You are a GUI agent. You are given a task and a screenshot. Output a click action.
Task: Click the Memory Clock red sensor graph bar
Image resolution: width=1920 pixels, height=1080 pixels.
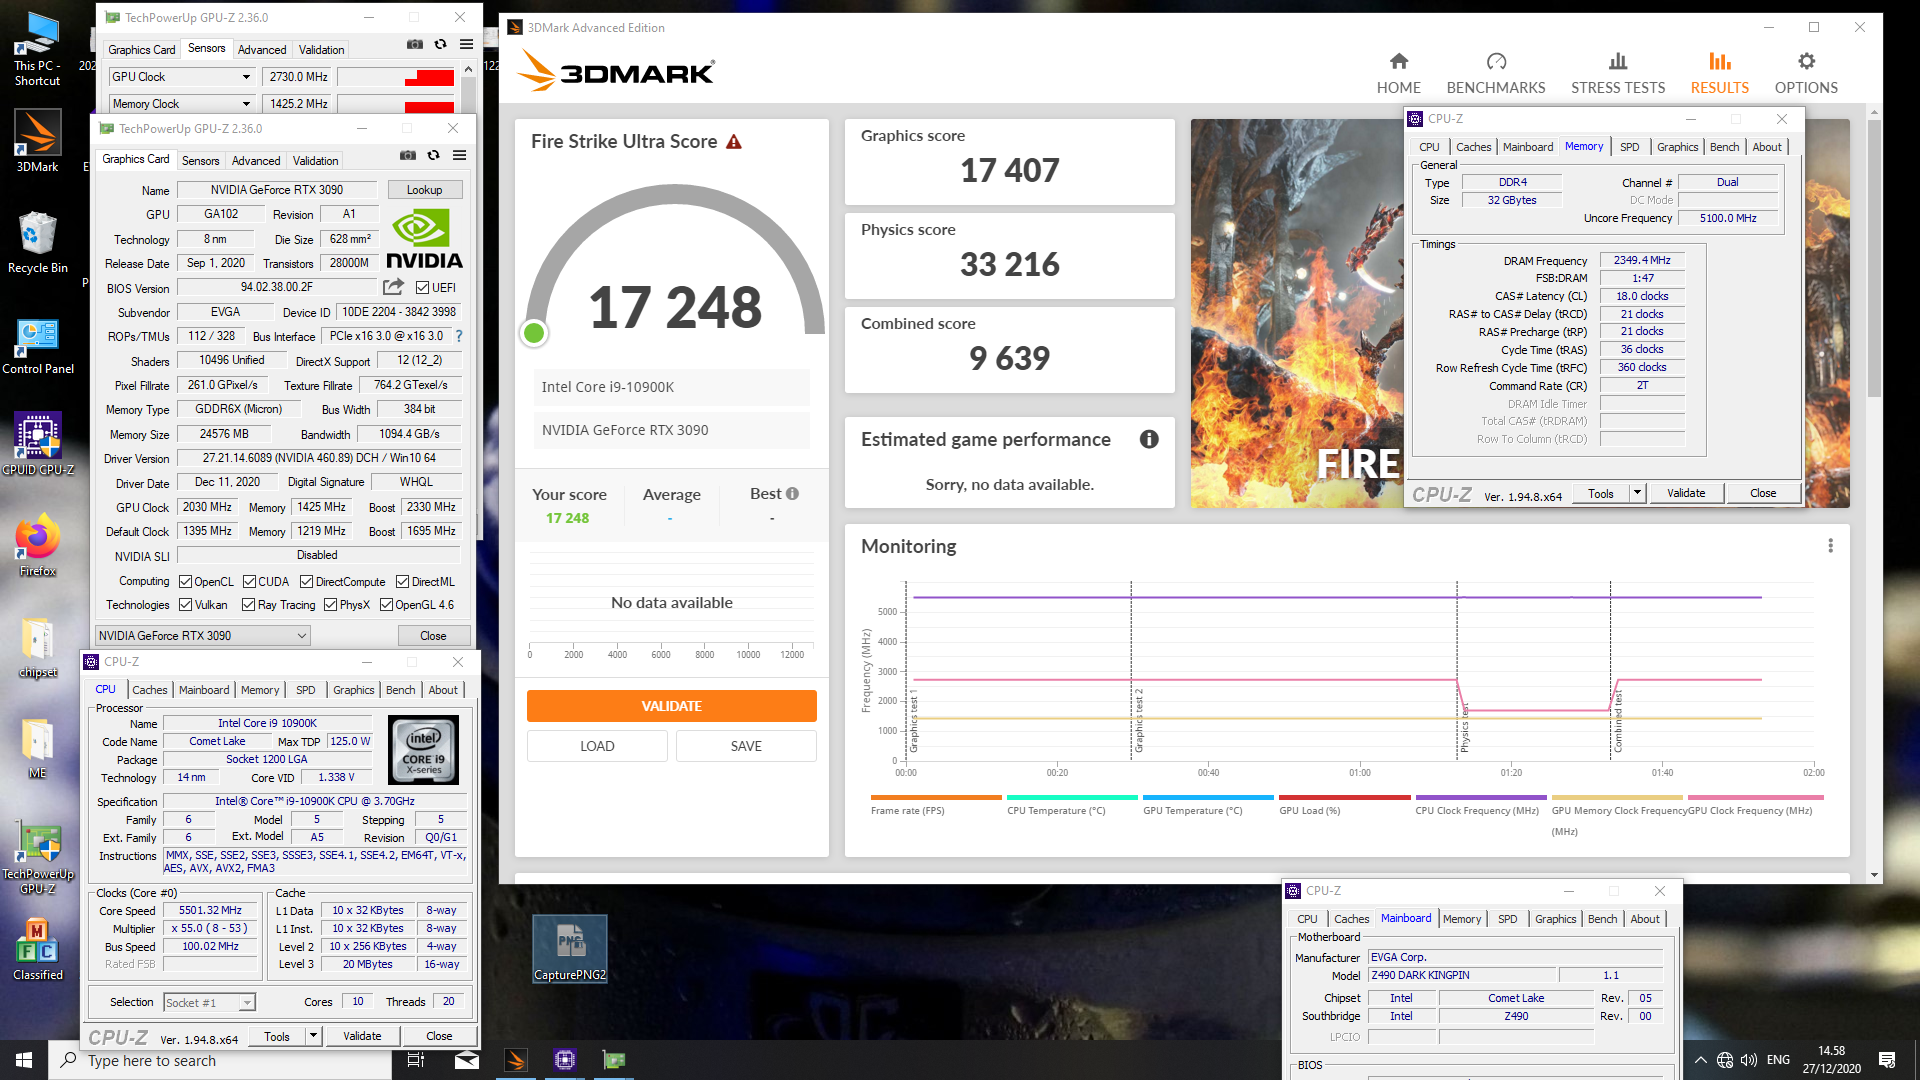tap(429, 107)
